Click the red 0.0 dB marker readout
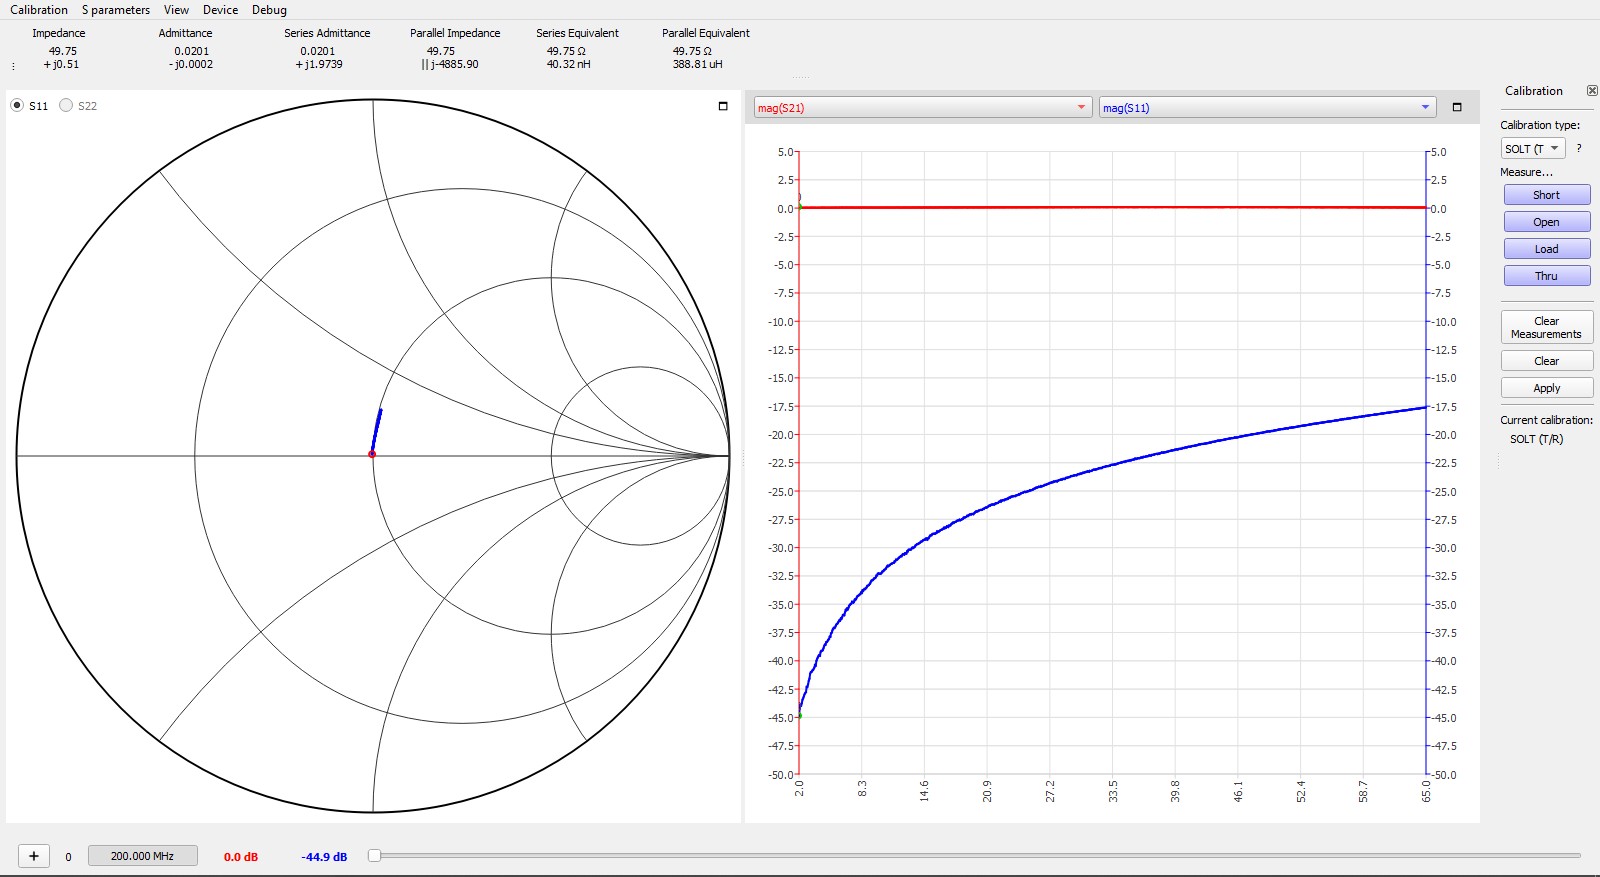The image size is (1600, 877). pos(241,857)
